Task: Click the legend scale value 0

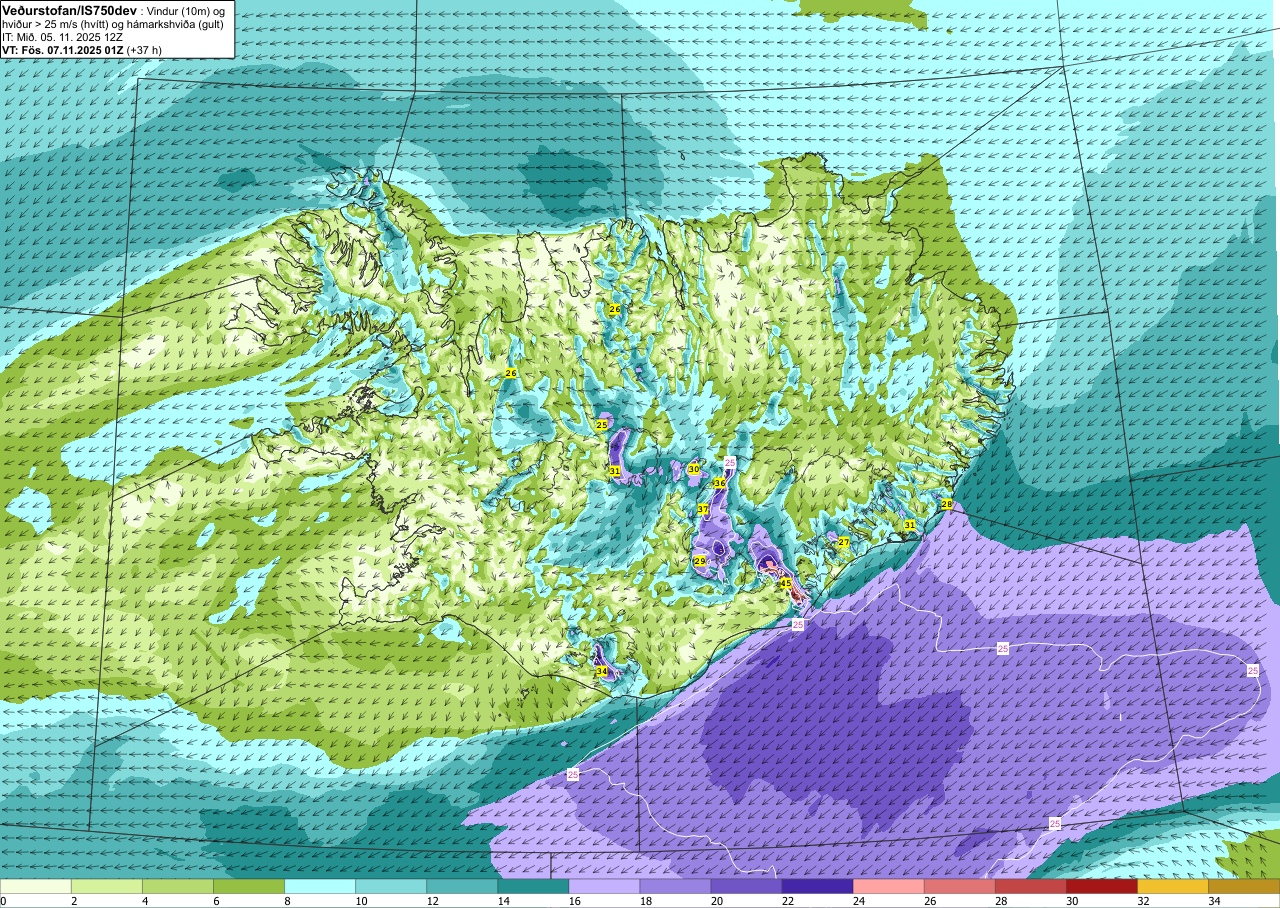Action: point(4,901)
